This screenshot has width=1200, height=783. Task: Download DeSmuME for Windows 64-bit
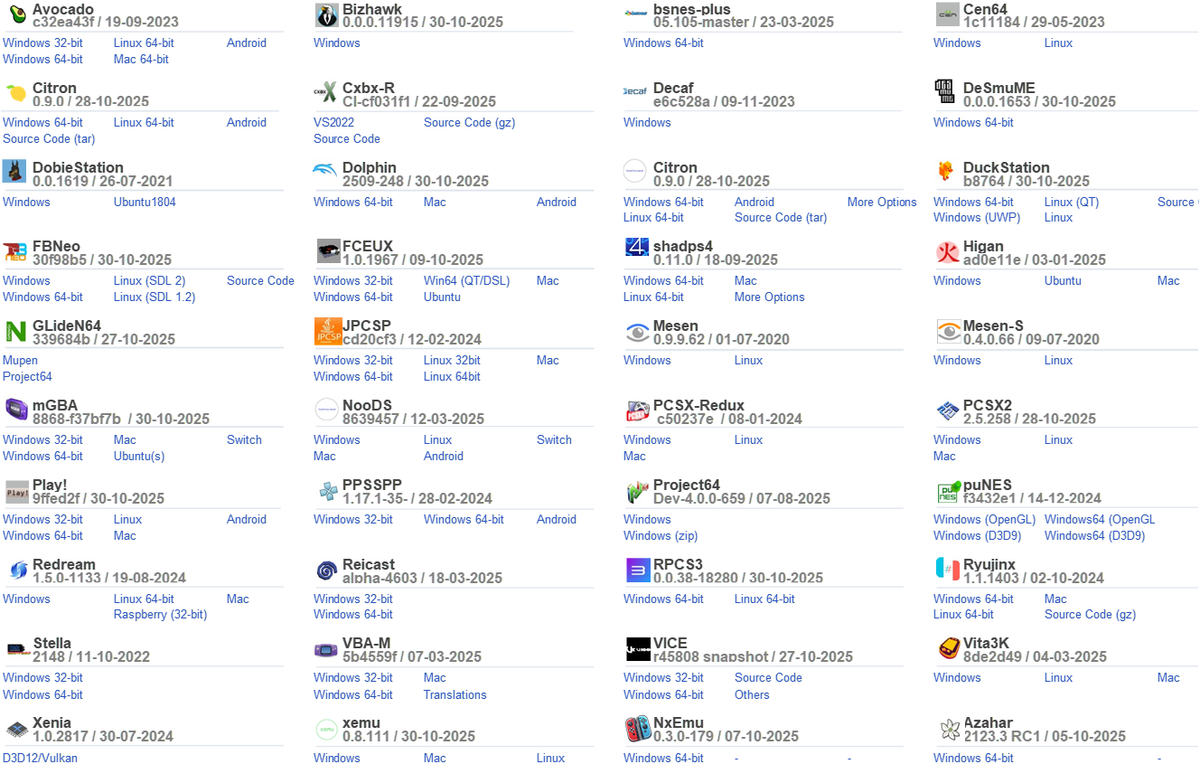click(973, 122)
